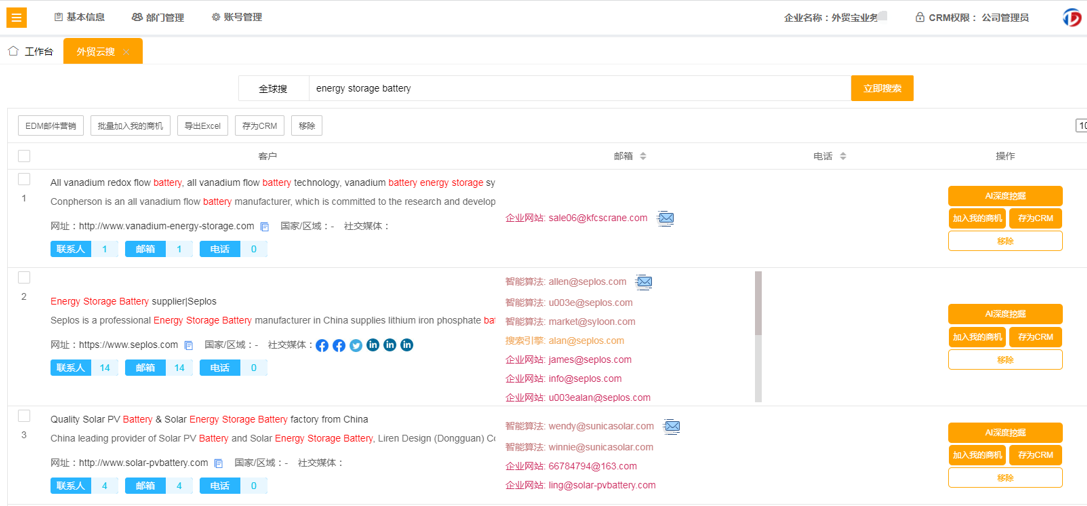Open Seplos second LinkedIn icon
This screenshot has height=506, width=1087.
(x=390, y=344)
